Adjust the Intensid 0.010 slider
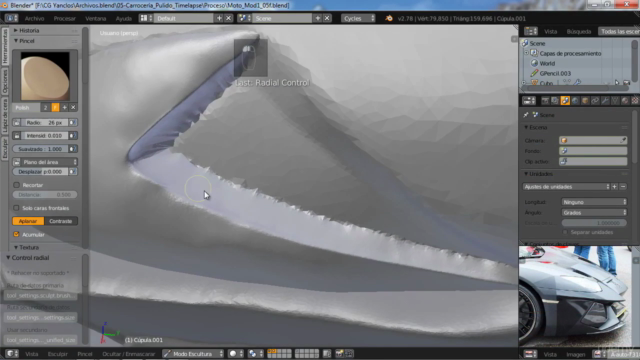The image size is (640, 360). click(44, 136)
